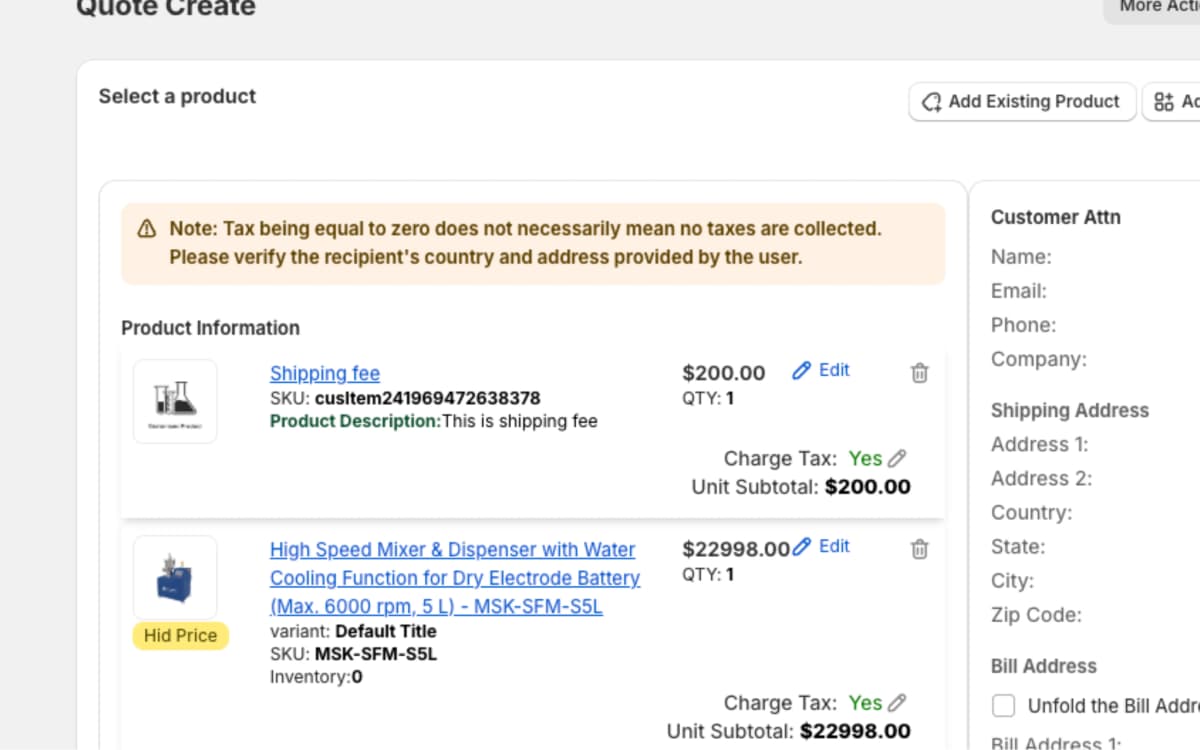Click the High Speed Mixer $22998.00 price
The image size is (1200, 750).
click(x=735, y=549)
